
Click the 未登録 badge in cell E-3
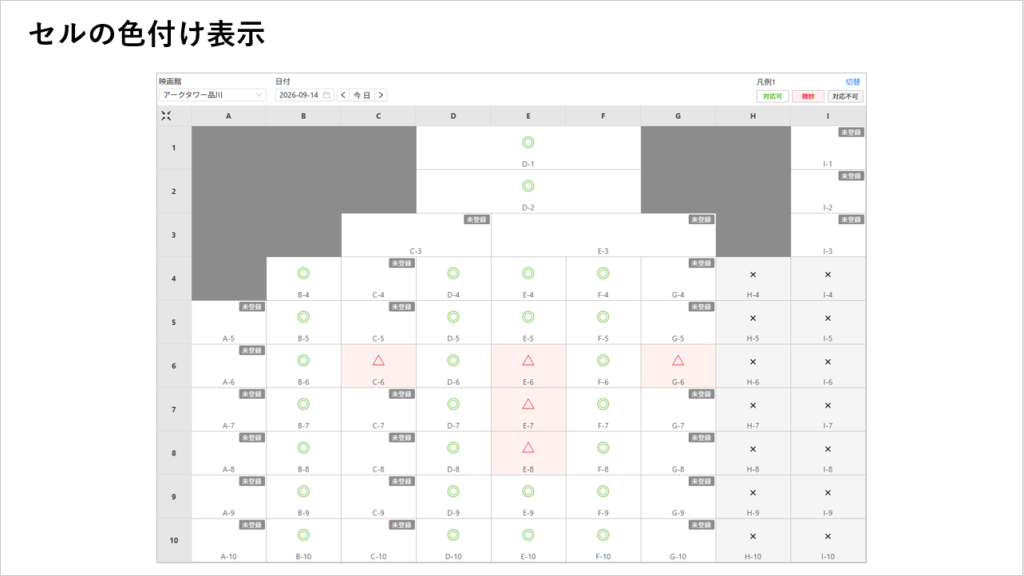(x=701, y=219)
